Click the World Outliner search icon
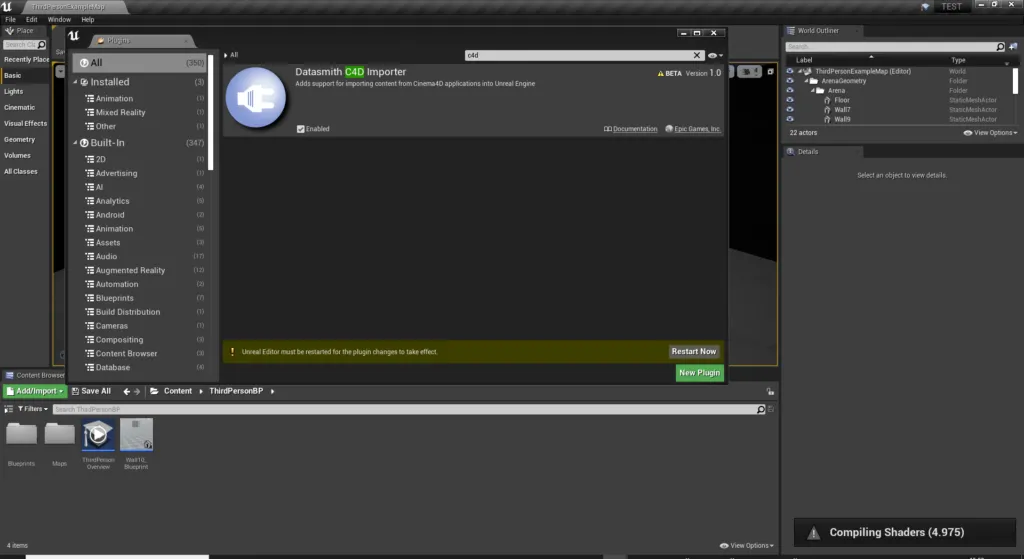1024x559 pixels. [x=1000, y=47]
